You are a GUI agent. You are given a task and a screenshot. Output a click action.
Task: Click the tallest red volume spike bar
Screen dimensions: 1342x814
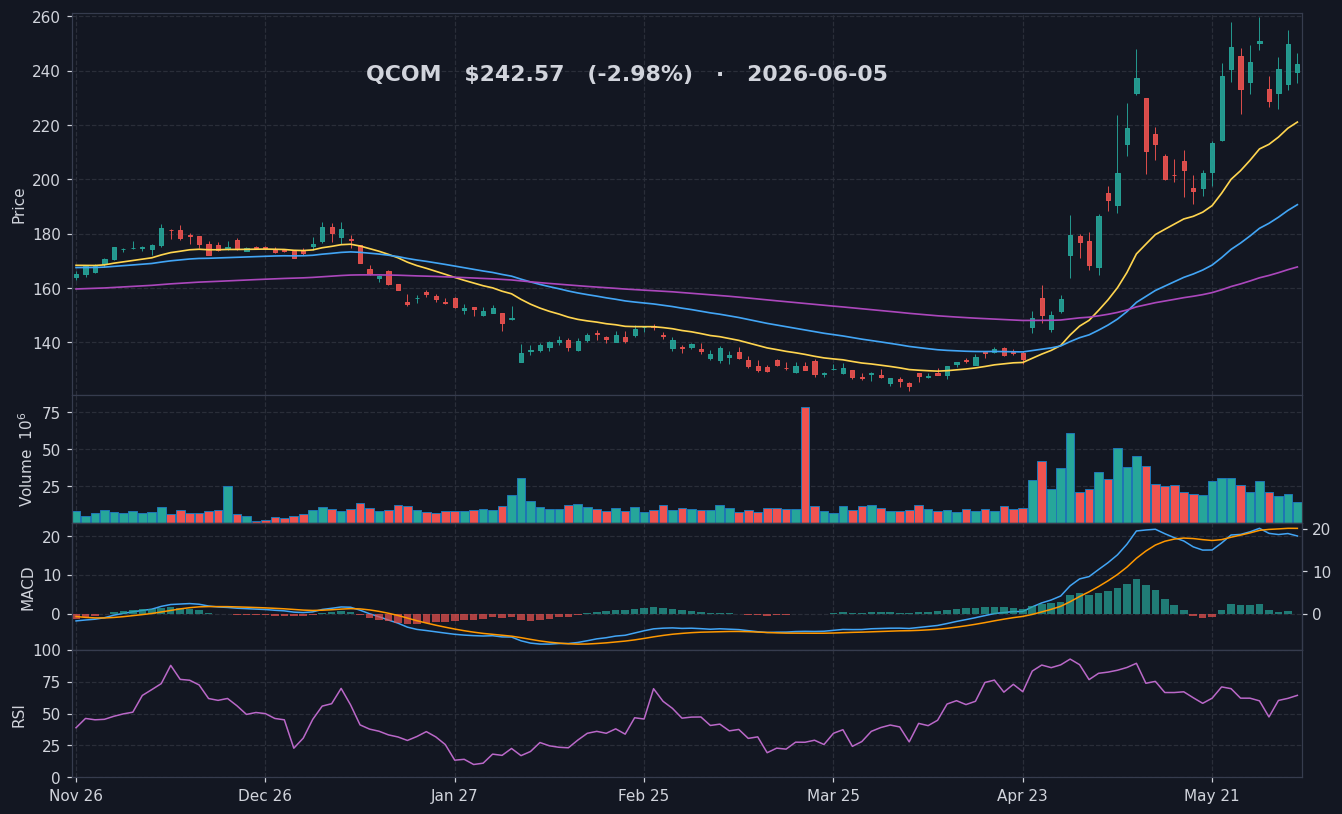pos(805,465)
